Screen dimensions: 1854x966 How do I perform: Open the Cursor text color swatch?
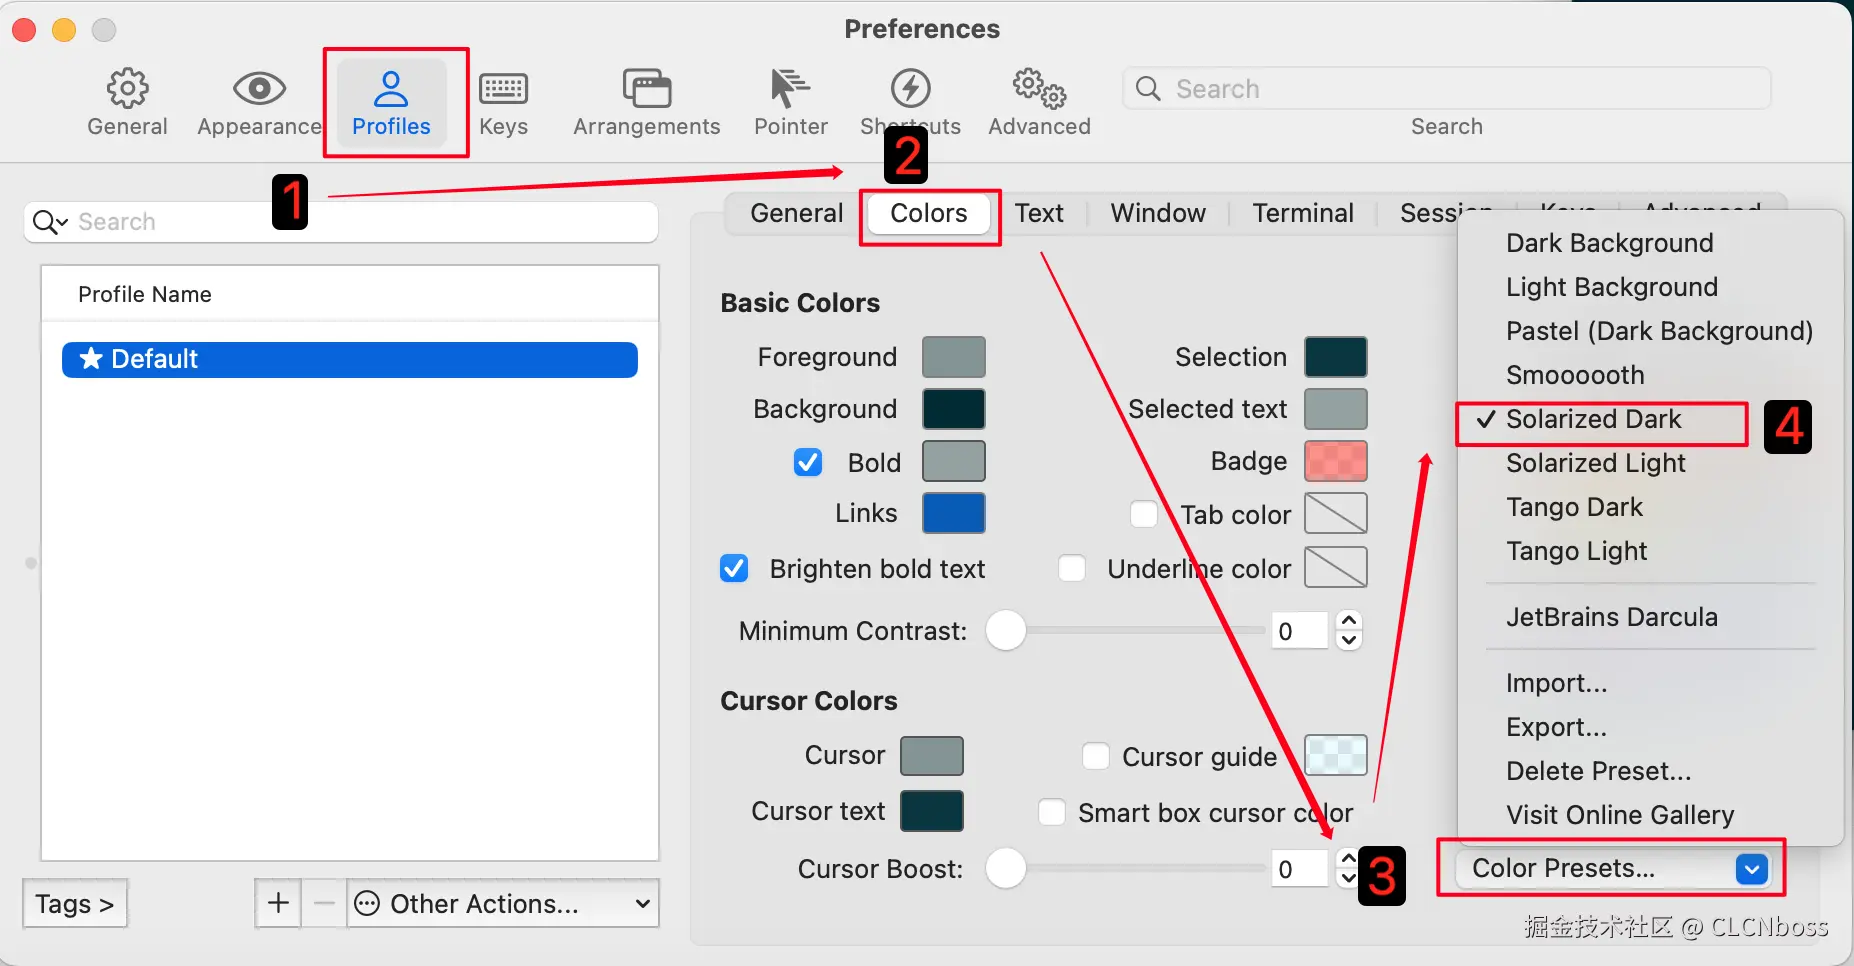click(932, 811)
